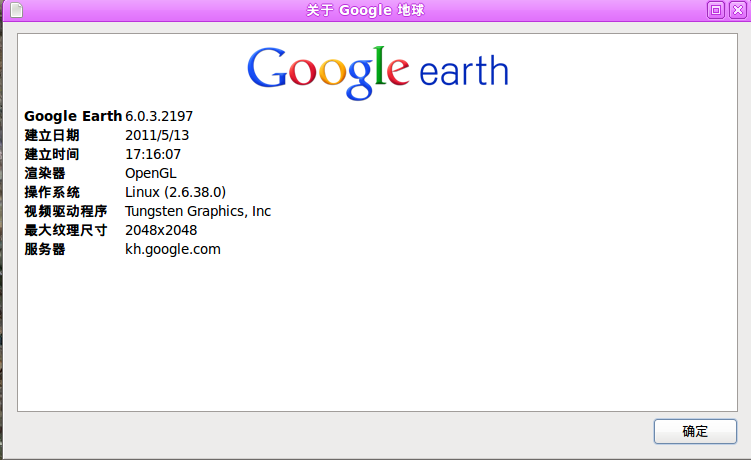Click the 渲染器 label

(45, 173)
